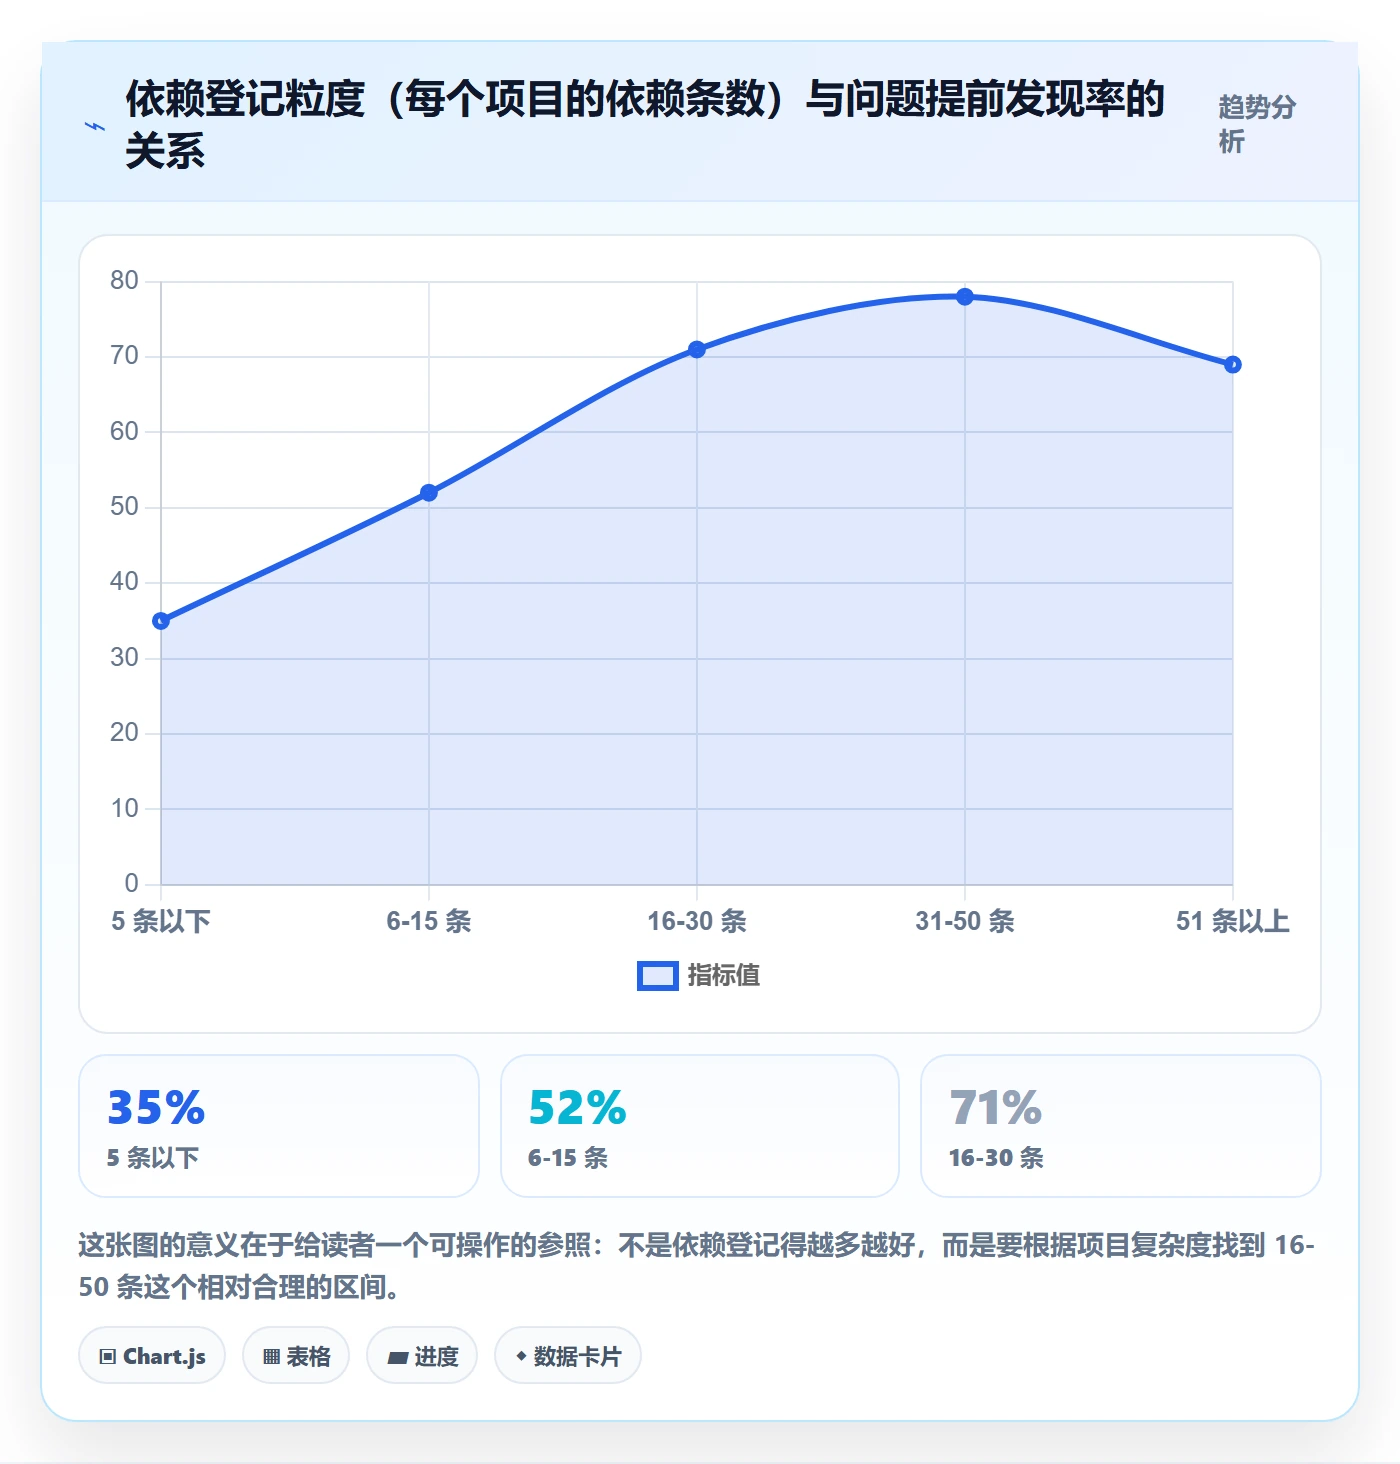This screenshot has width=1400, height=1464.
Task: Click the data point for 5 条以下
Action: tap(161, 621)
